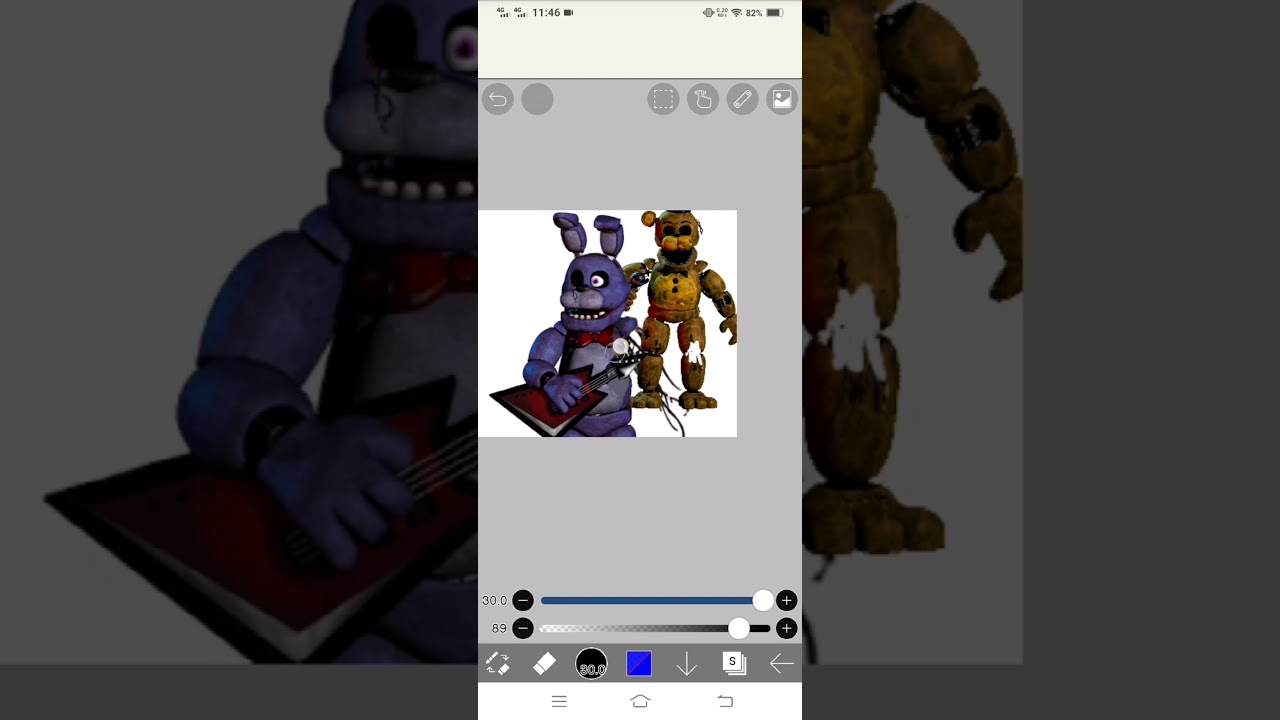The height and width of the screenshot is (720, 1280).
Task: Tap the left arrow back button
Action: click(x=782, y=663)
